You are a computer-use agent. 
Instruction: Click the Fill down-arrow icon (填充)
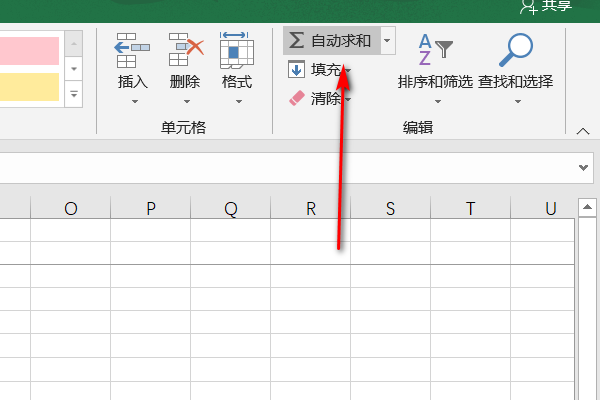tap(296, 69)
